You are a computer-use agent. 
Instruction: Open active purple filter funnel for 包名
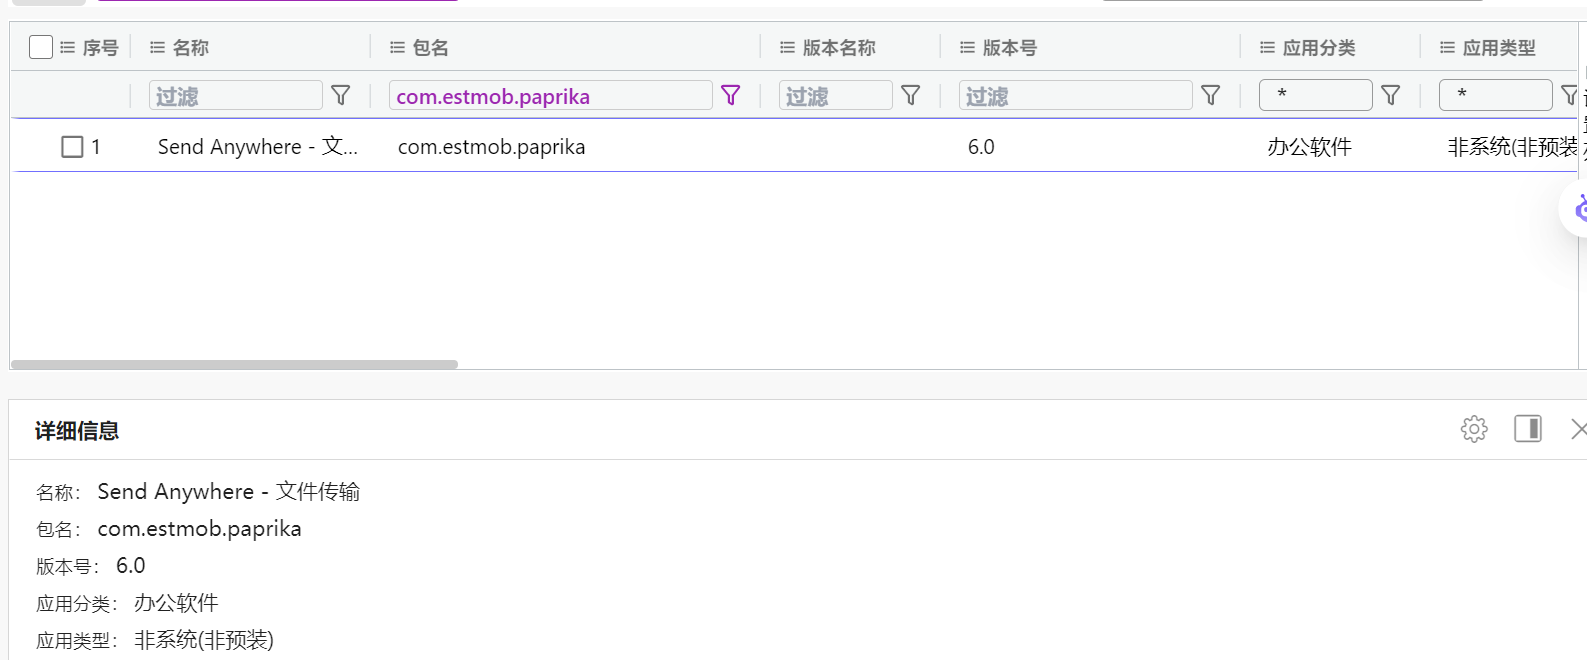pos(731,95)
